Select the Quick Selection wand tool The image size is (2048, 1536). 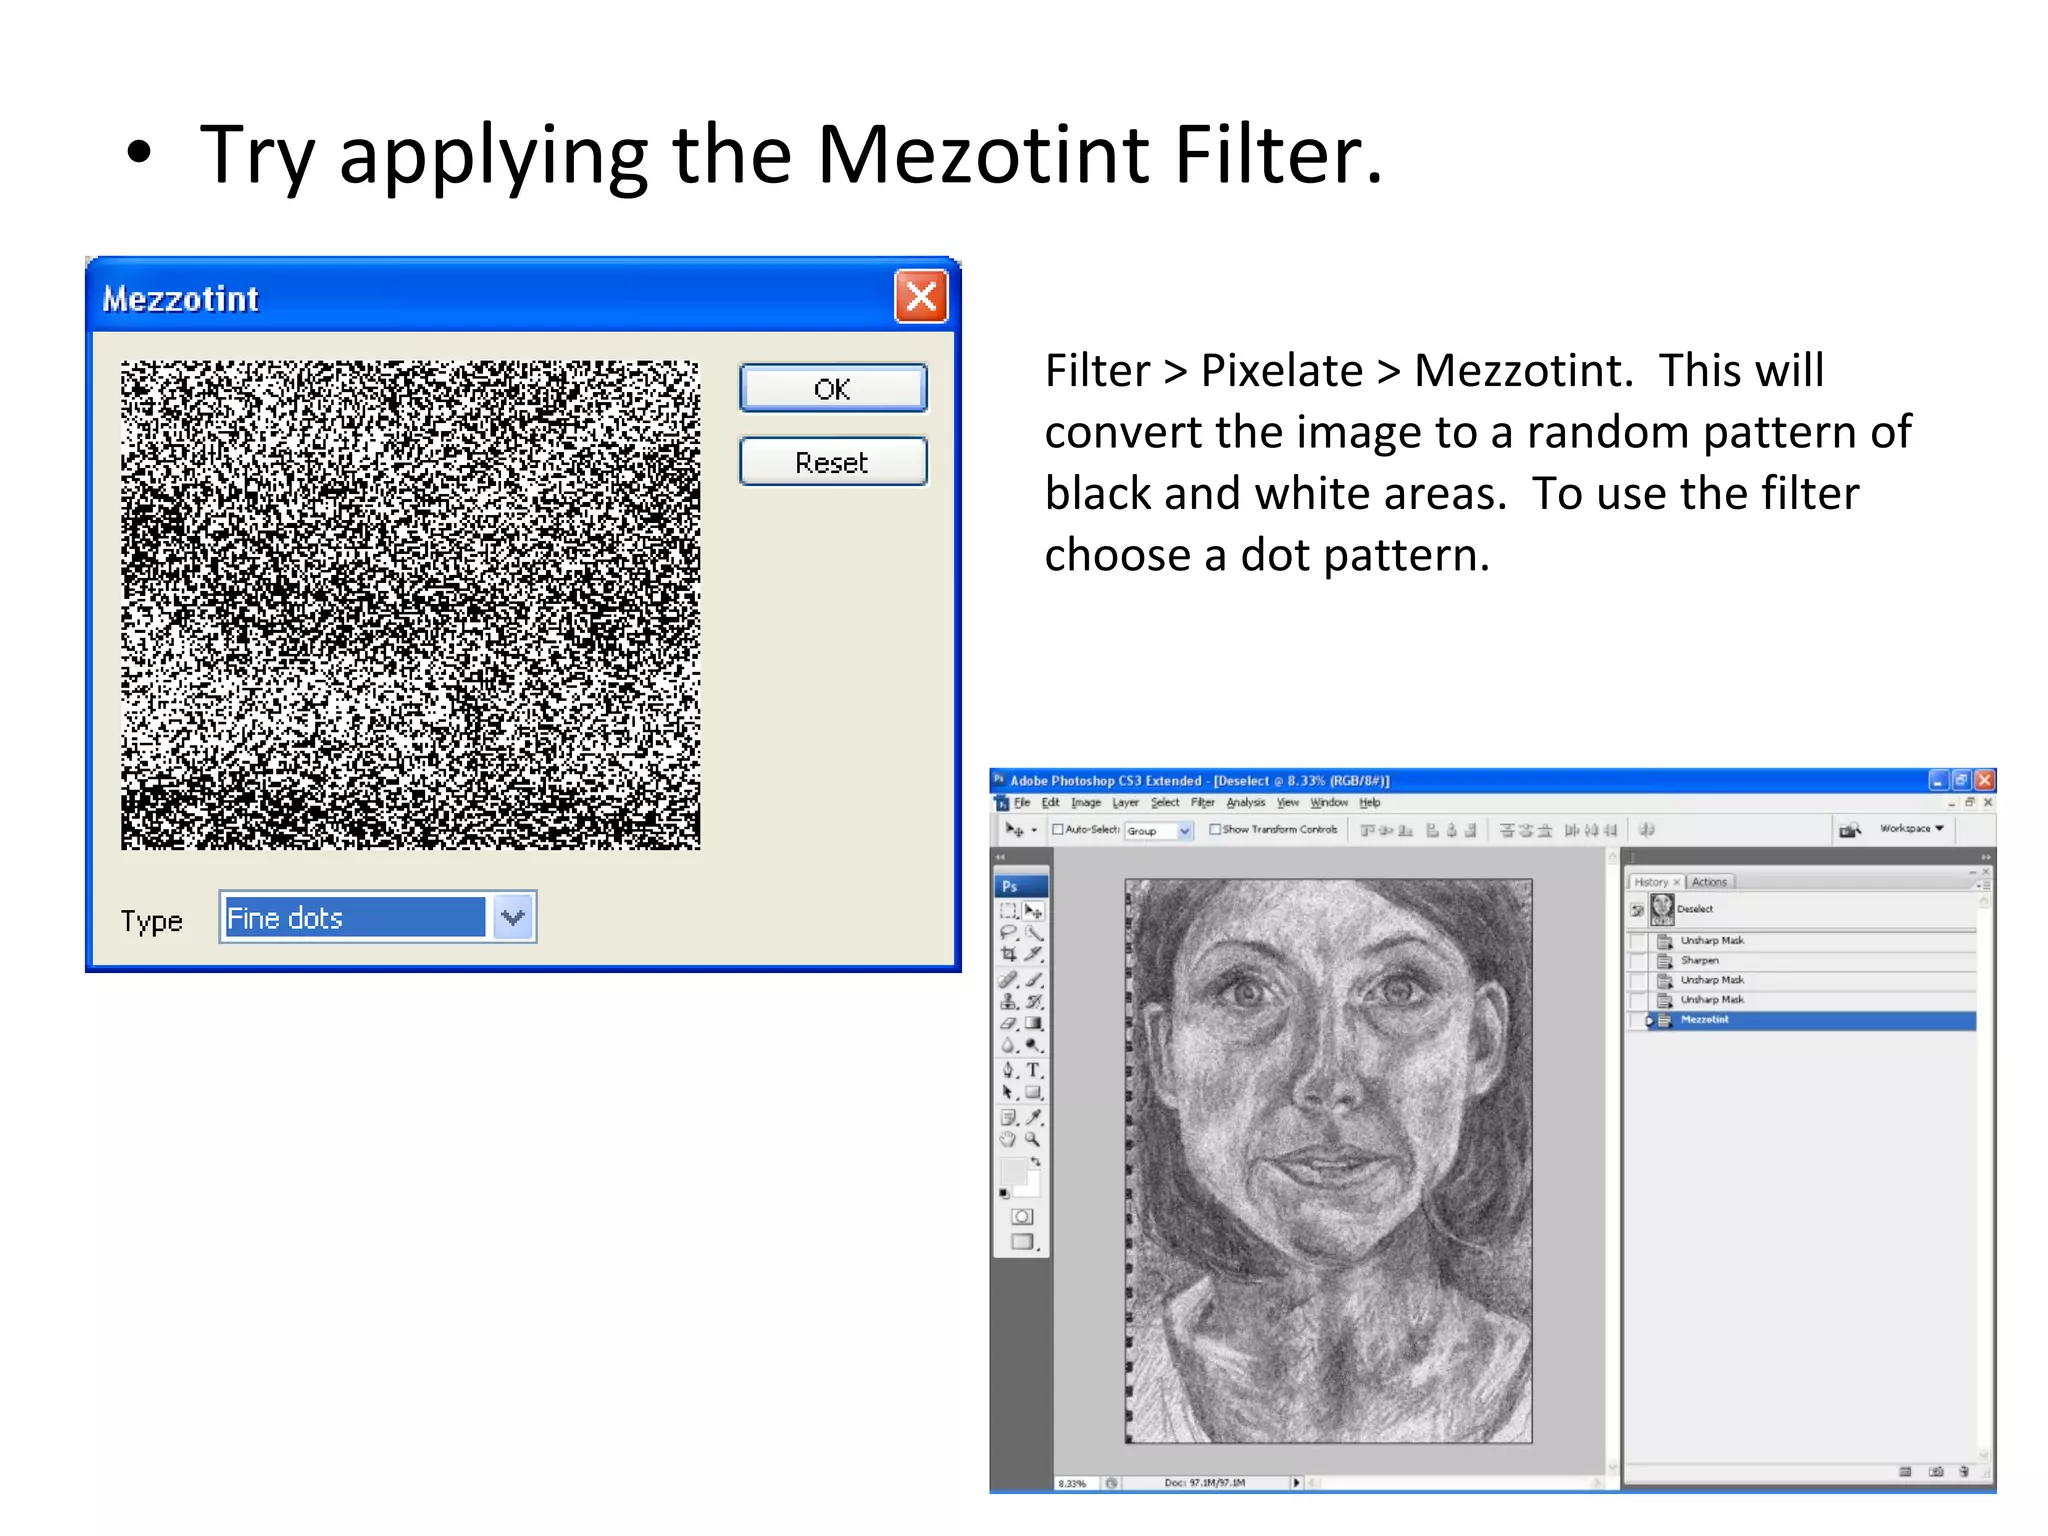1033,932
